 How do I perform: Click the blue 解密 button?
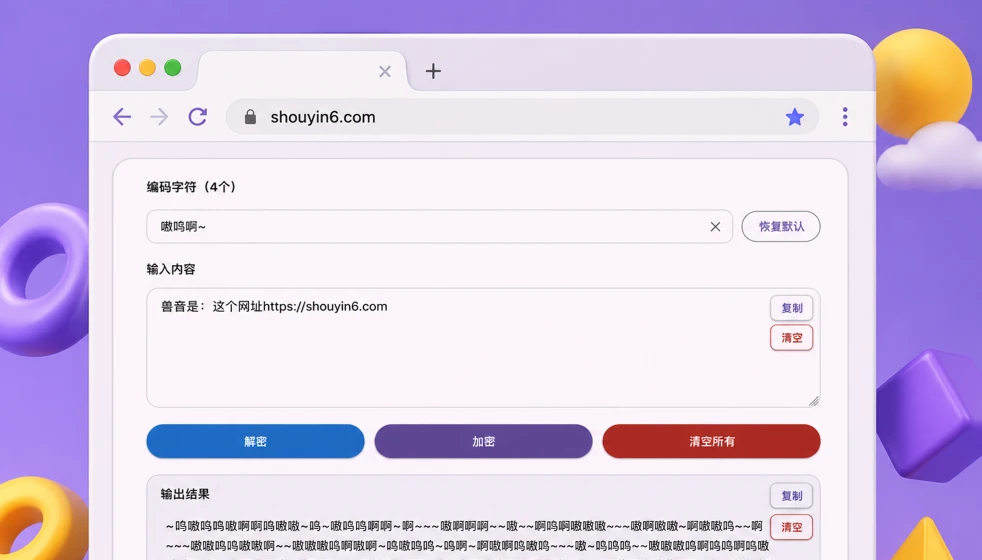click(256, 441)
